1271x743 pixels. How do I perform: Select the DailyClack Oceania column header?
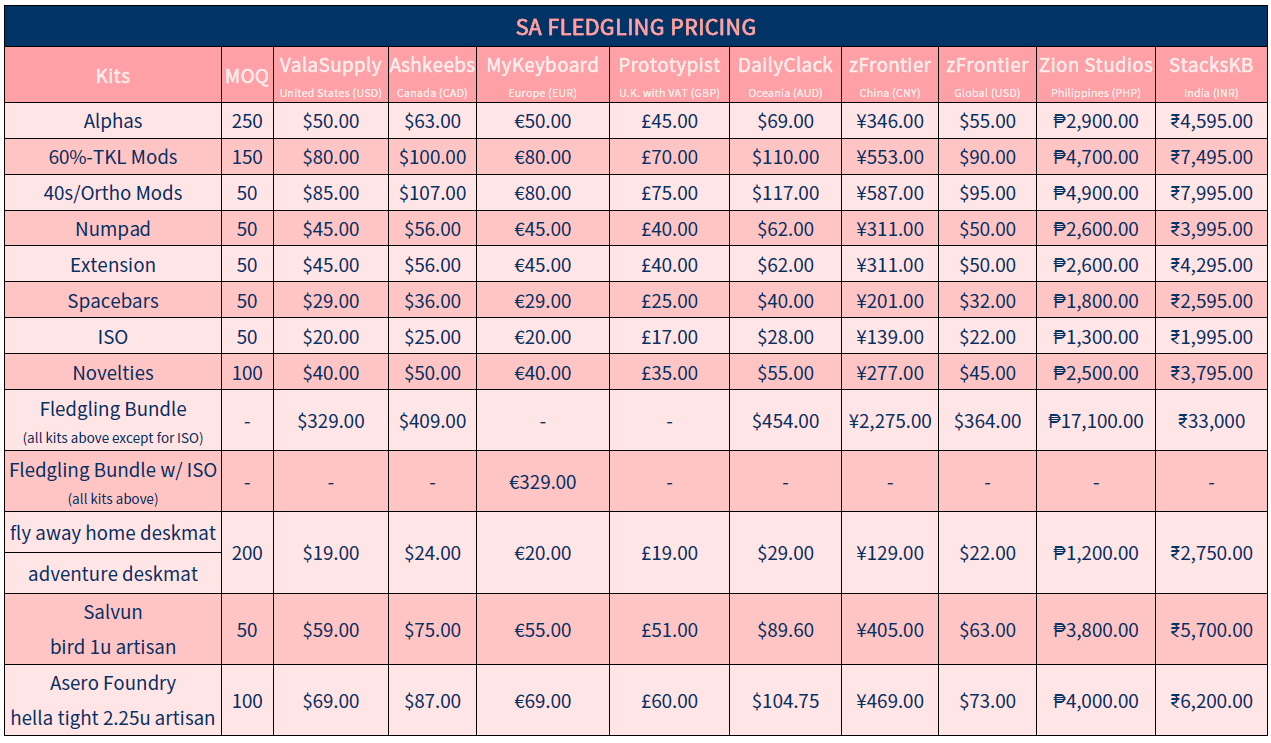point(785,75)
